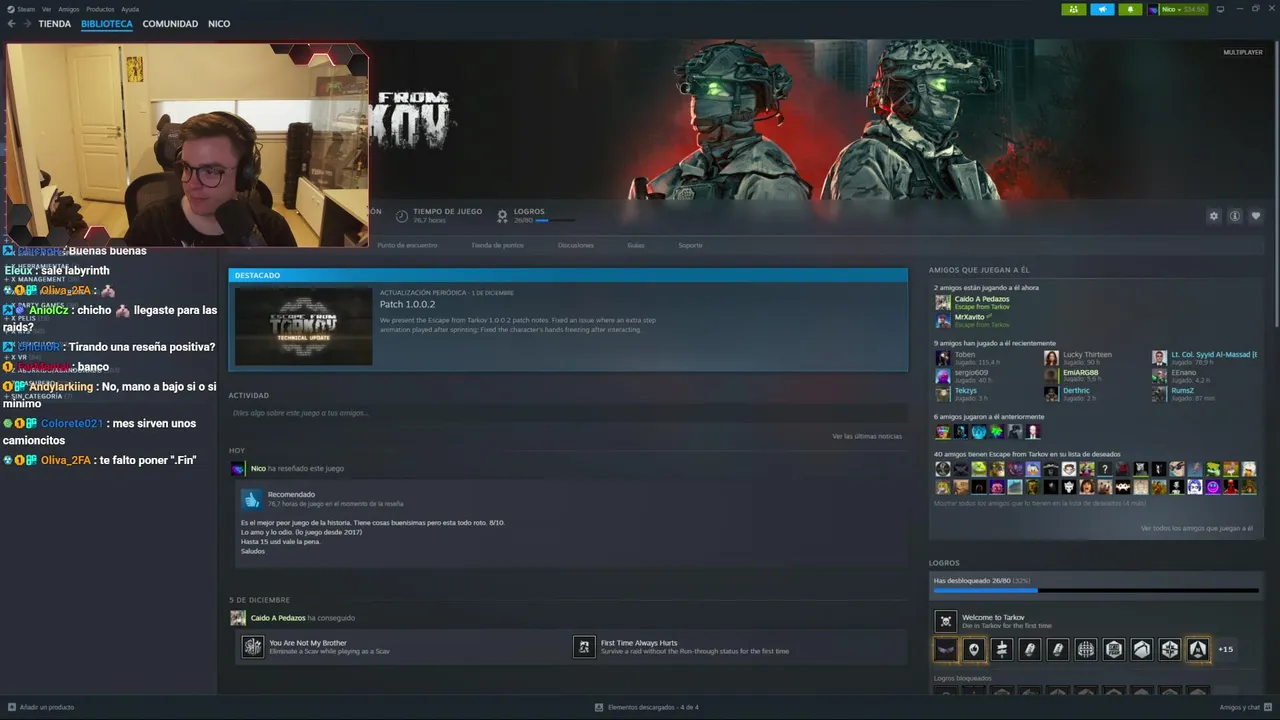The height and width of the screenshot is (720, 1280).
Task: Click Añadir un producto button
Action: [41, 707]
